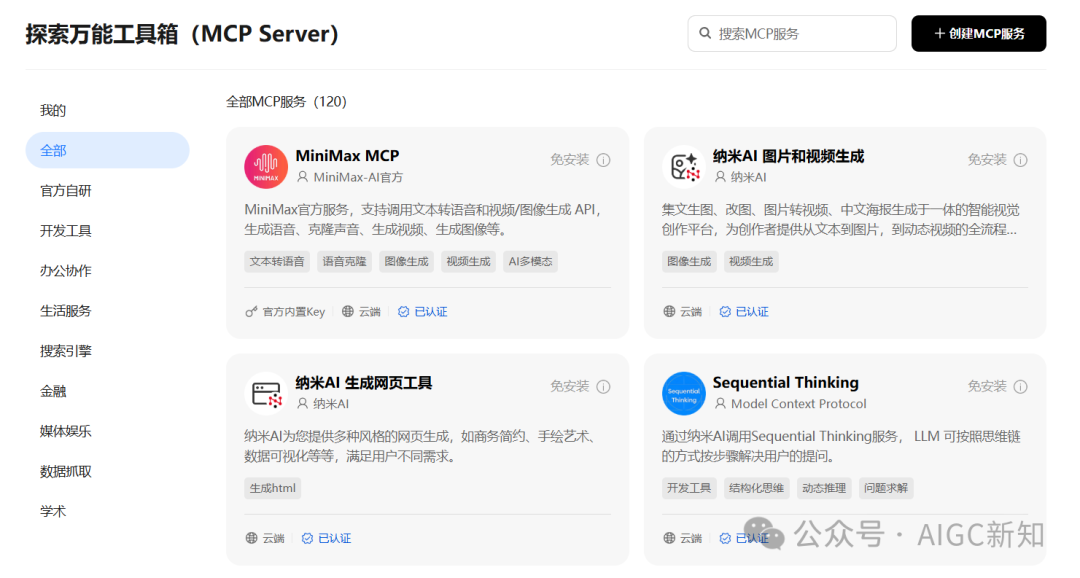Click the verified badge icon on the MiniMax MCP card
1080x578 pixels.
404,311
